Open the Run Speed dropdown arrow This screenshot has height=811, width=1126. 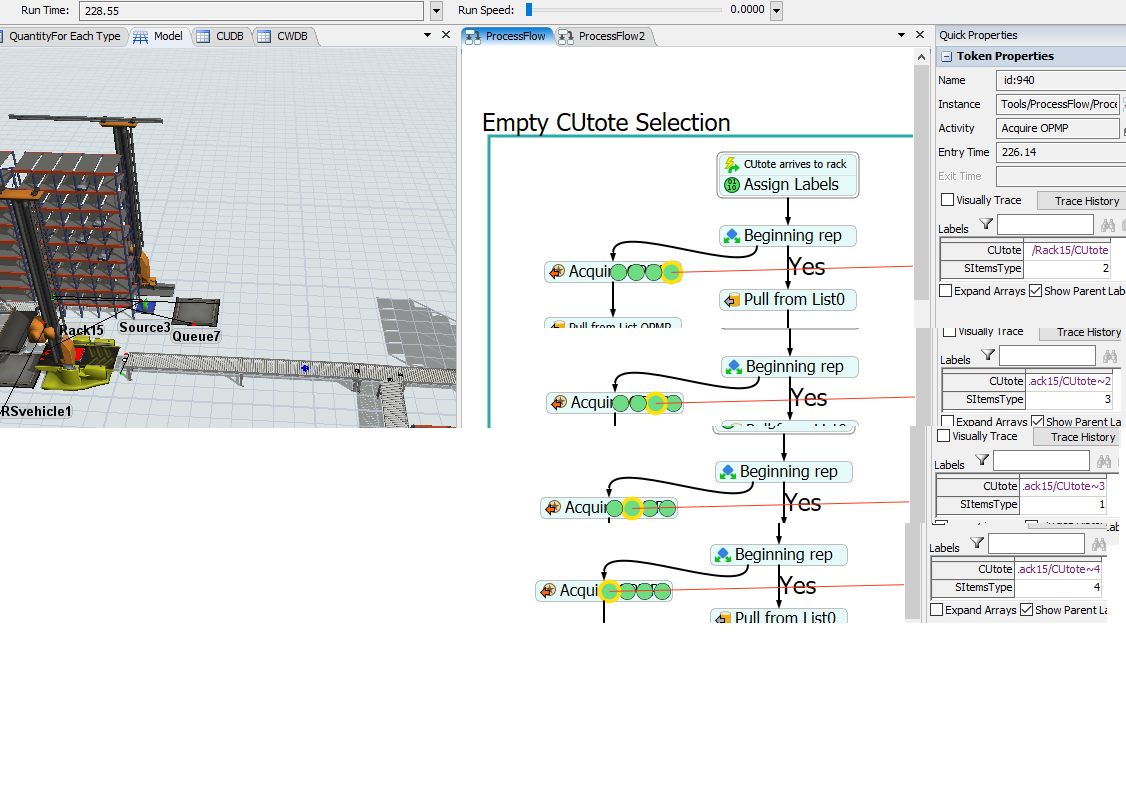(x=776, y=11)
